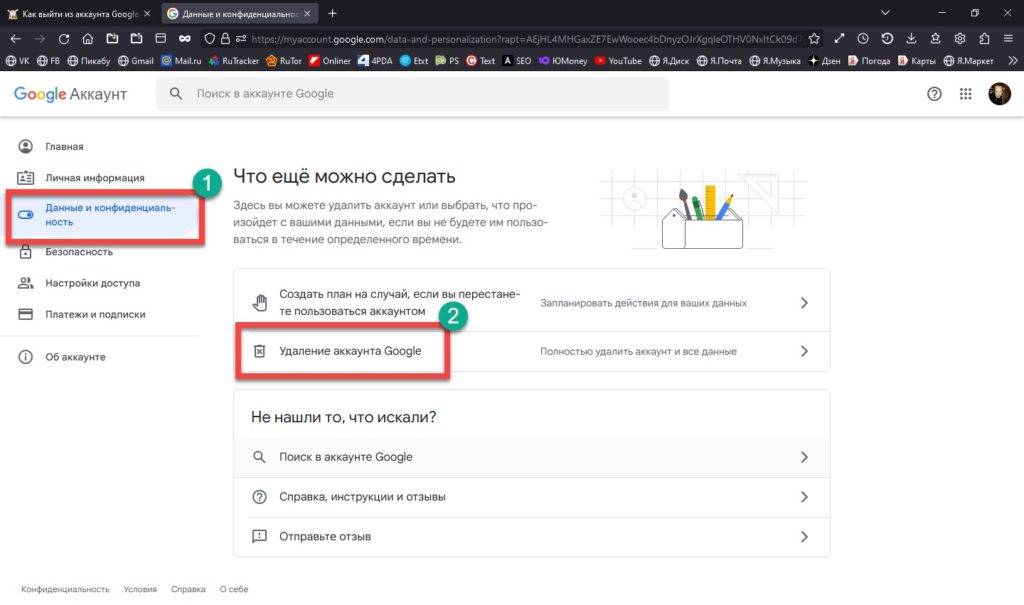Click the help question mark icon
The image size is (1024, 605).
click(934, 94)
